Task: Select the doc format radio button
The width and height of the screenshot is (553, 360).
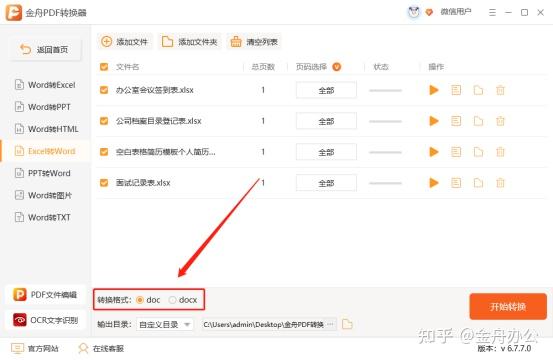Action: (140, 300)
